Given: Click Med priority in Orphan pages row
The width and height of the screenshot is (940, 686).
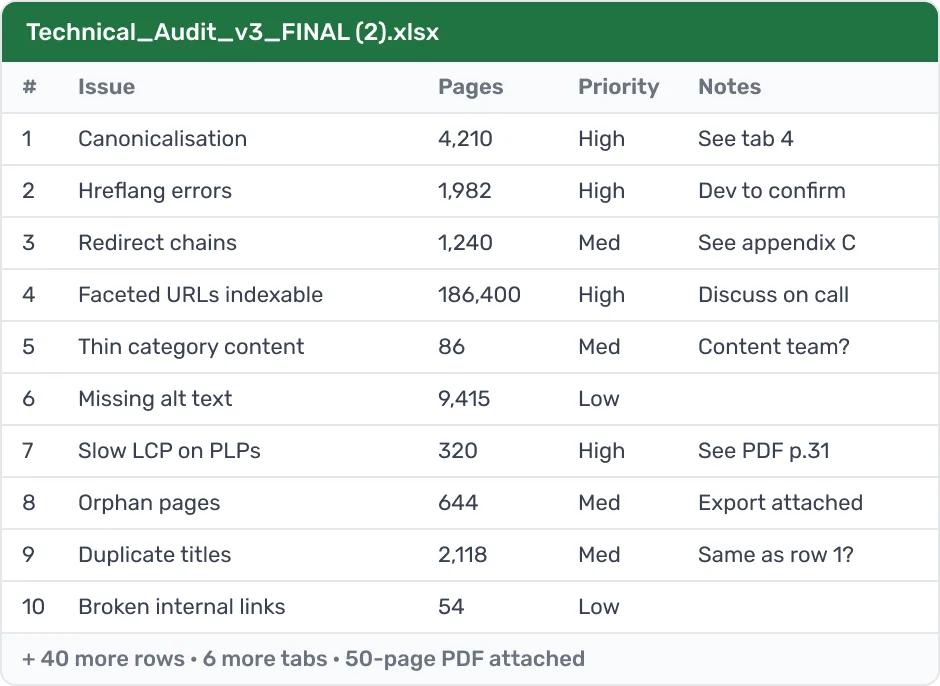Looking at the screenshot, I should pyautogui.click(x=599, y=503).
